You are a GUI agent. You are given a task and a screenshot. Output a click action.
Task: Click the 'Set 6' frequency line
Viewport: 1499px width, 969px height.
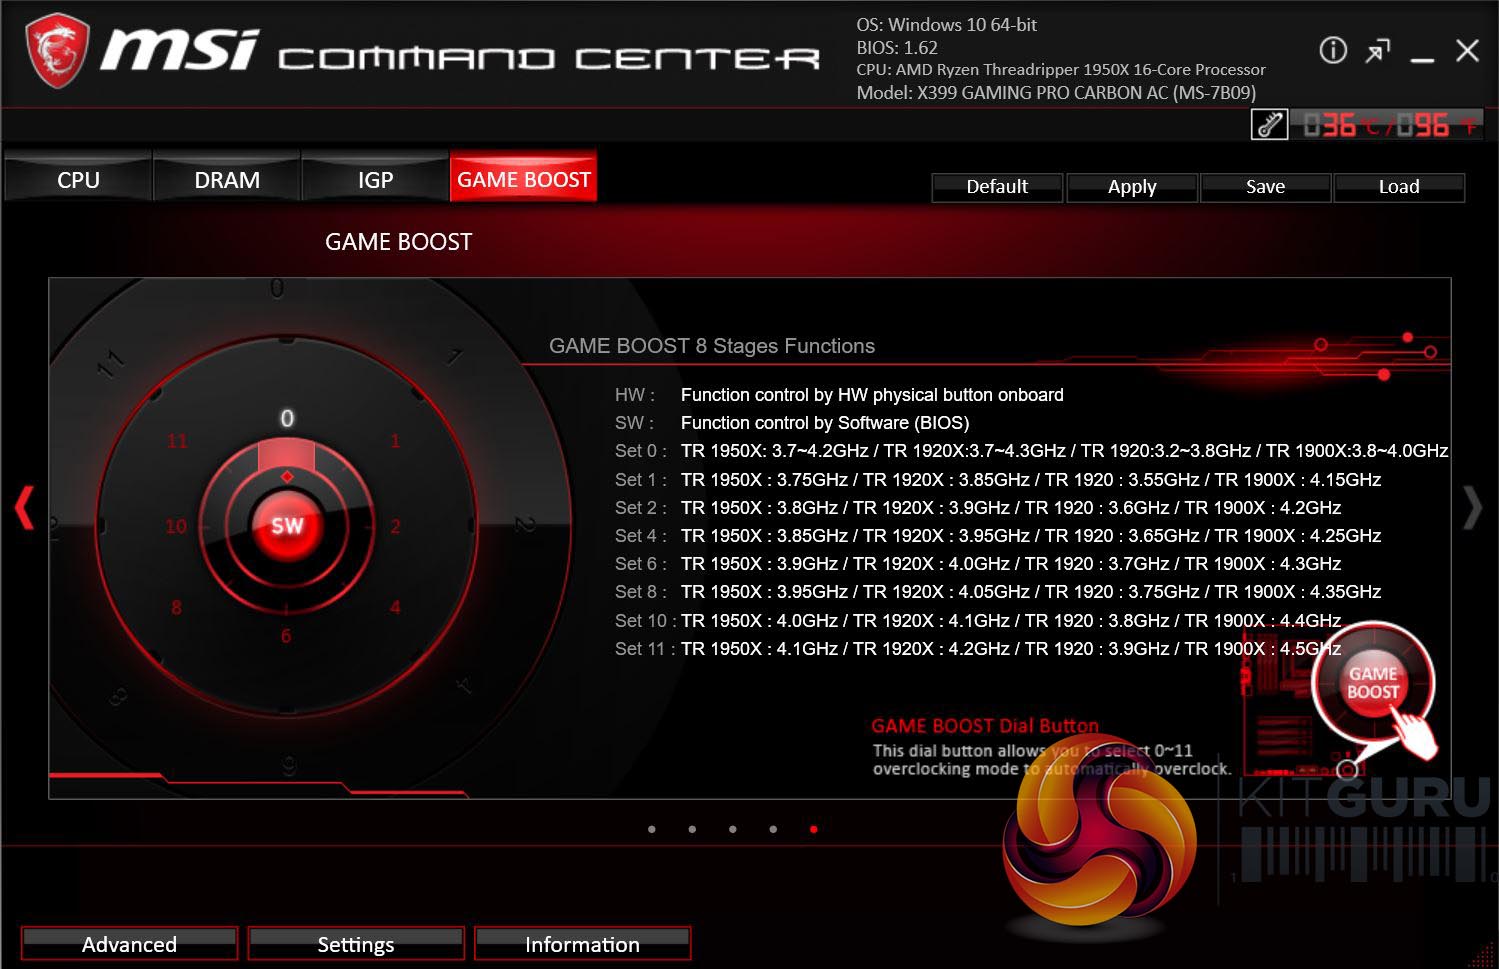coord(978,563)
